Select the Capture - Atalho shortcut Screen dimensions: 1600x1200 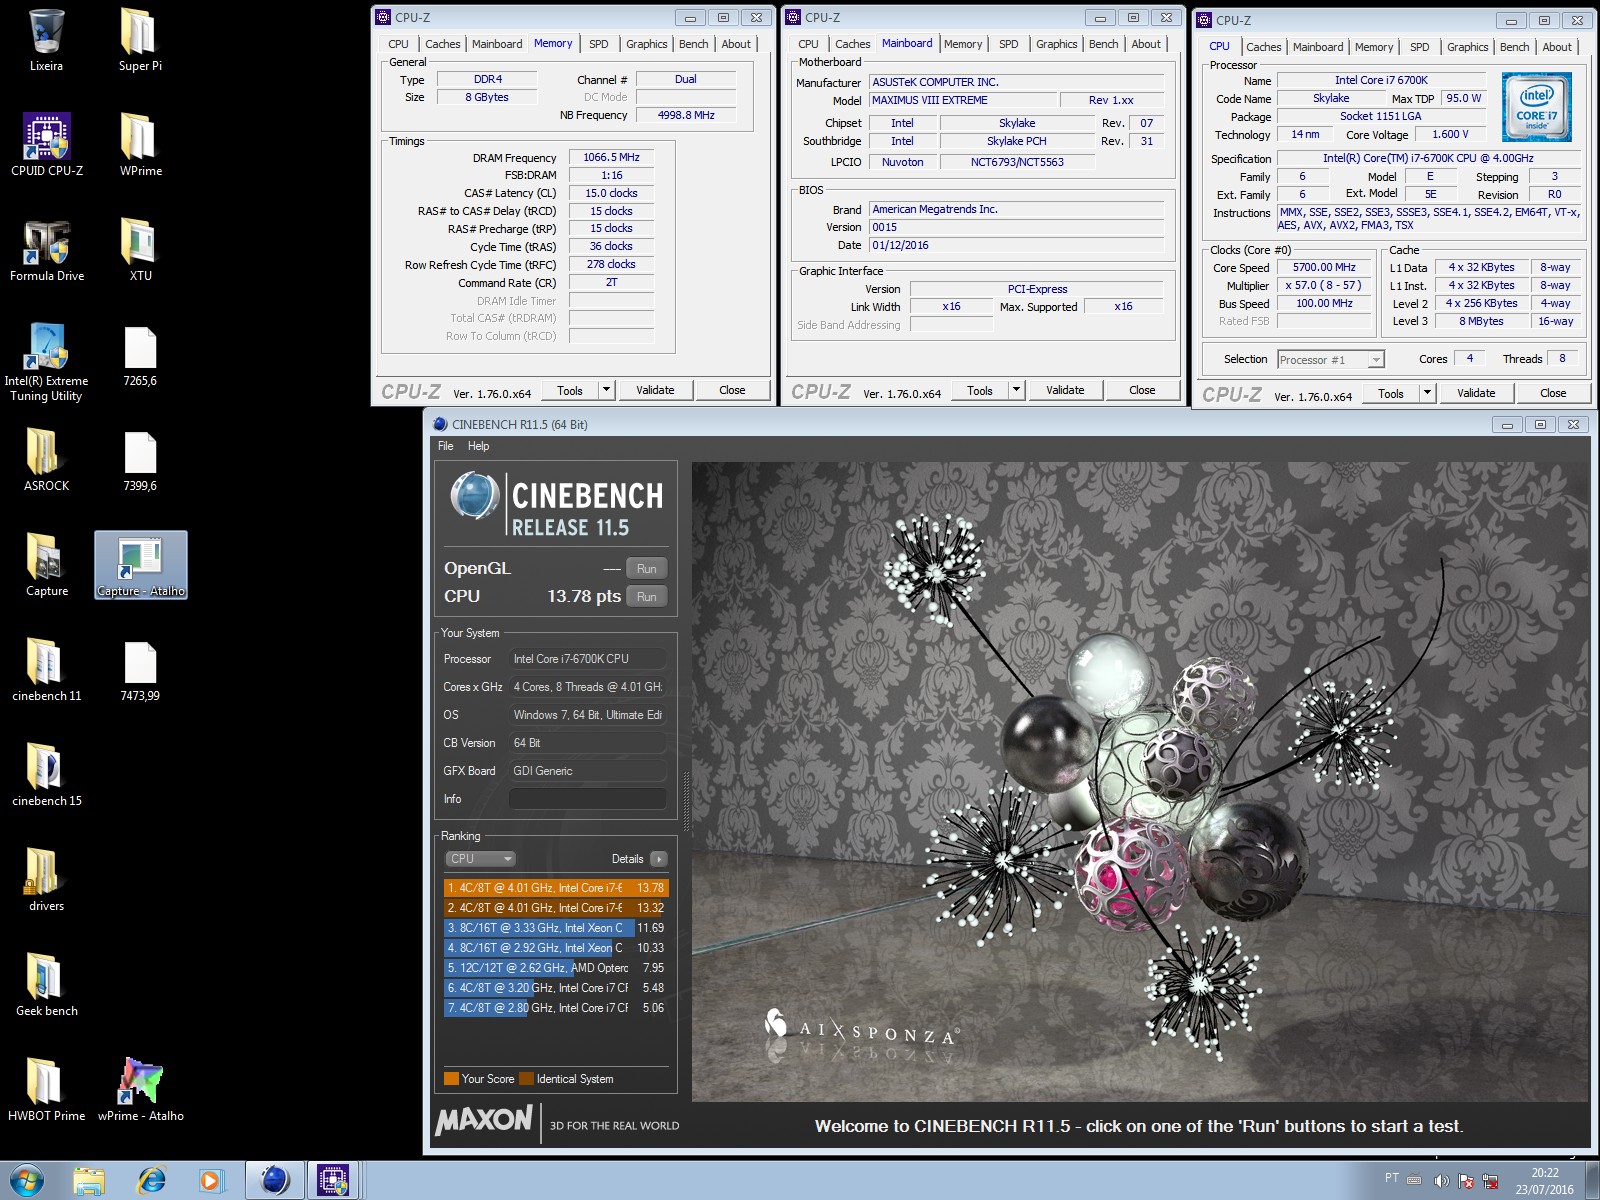[140, 565]
